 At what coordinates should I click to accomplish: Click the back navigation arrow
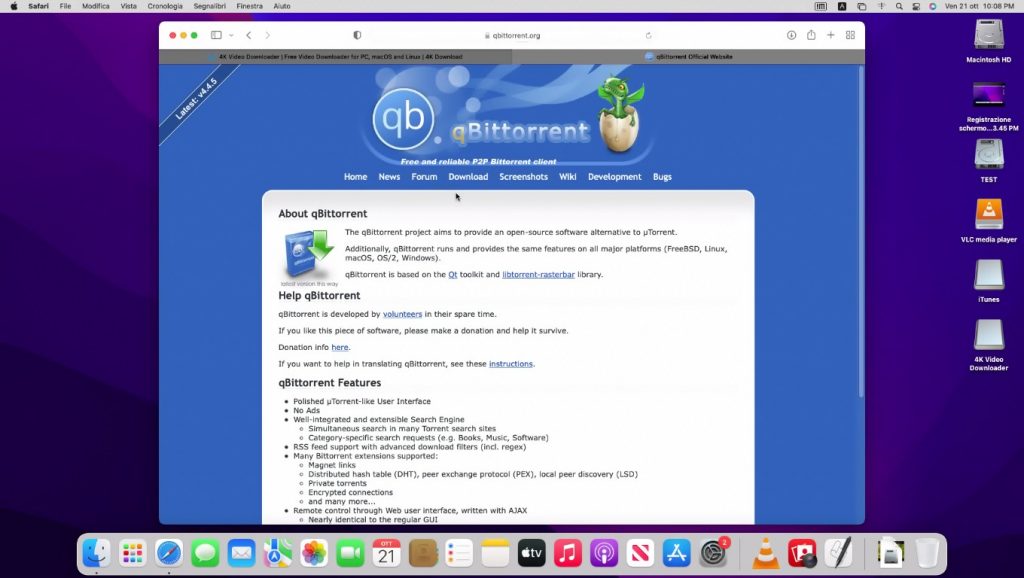tap(249, 35)
